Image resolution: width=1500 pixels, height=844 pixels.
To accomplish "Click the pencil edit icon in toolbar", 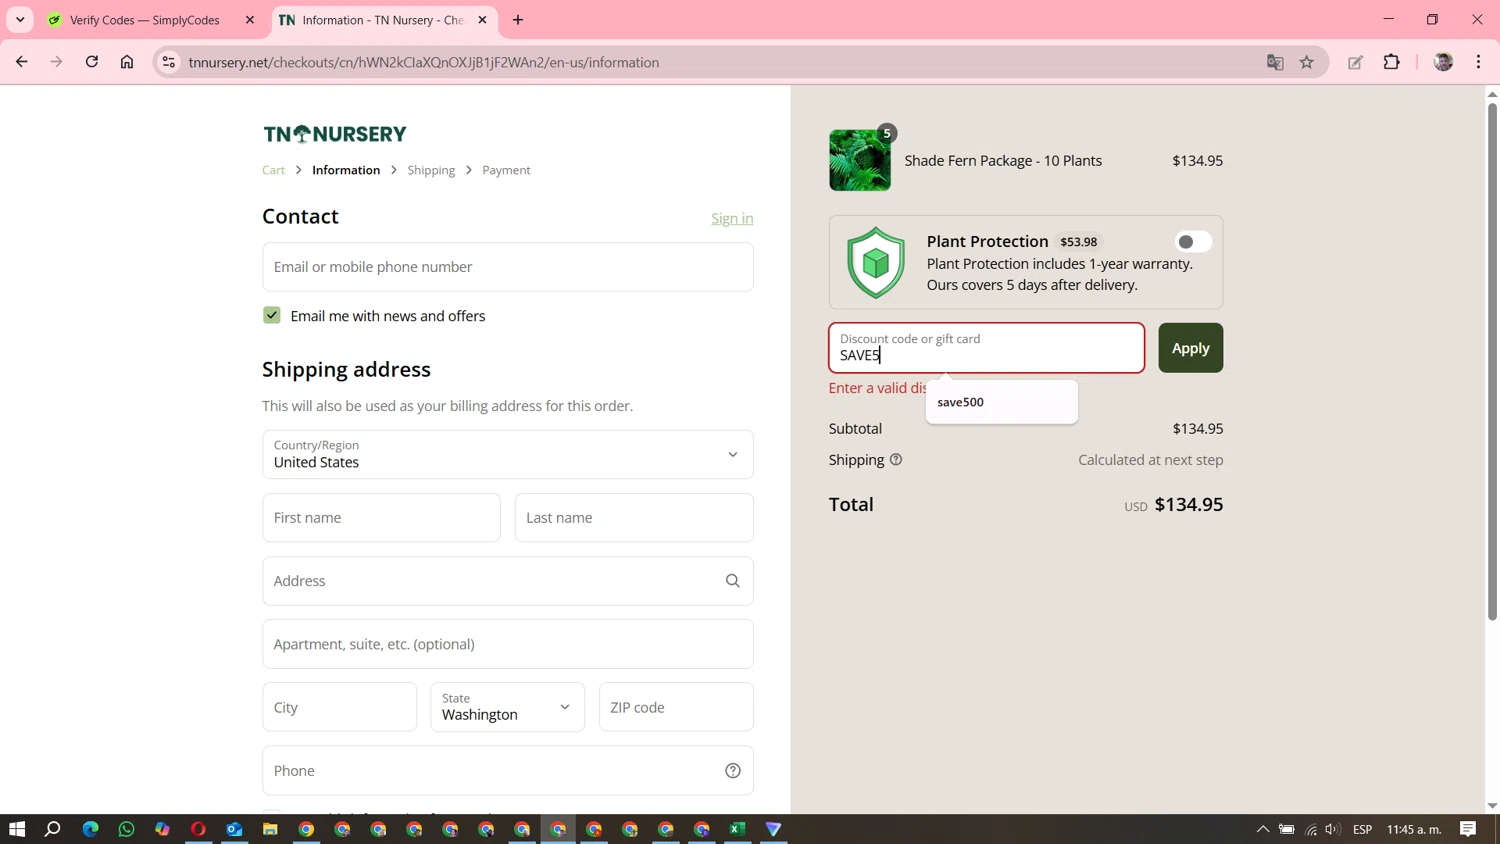I will click(x=1355, y=62).
